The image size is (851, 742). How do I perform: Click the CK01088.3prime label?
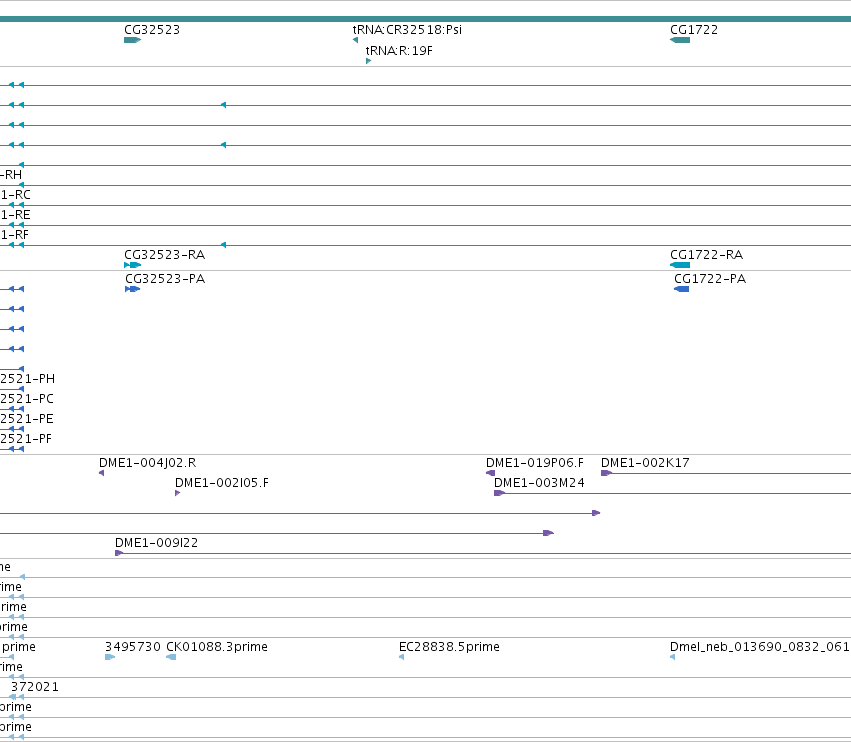pyautogui.click(x=217, y=647)
